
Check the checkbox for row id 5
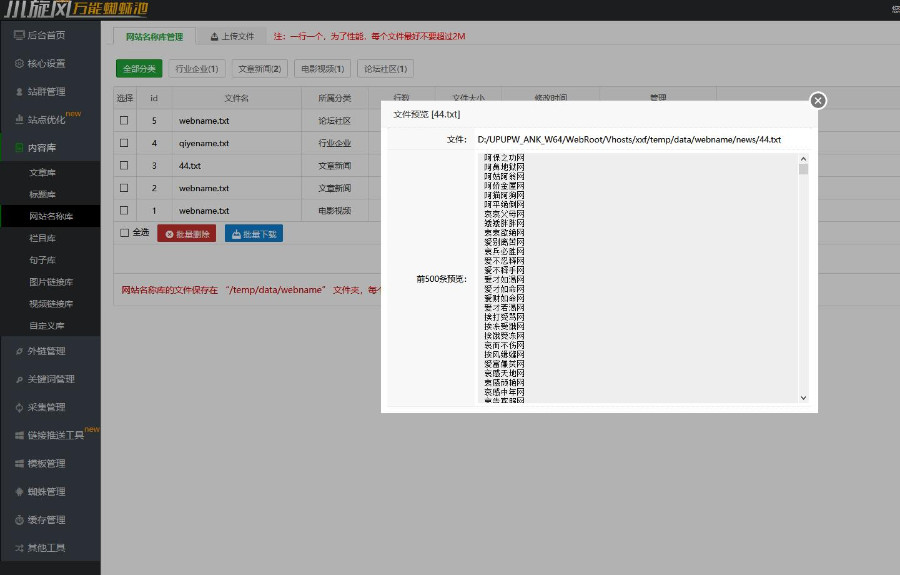124,120
